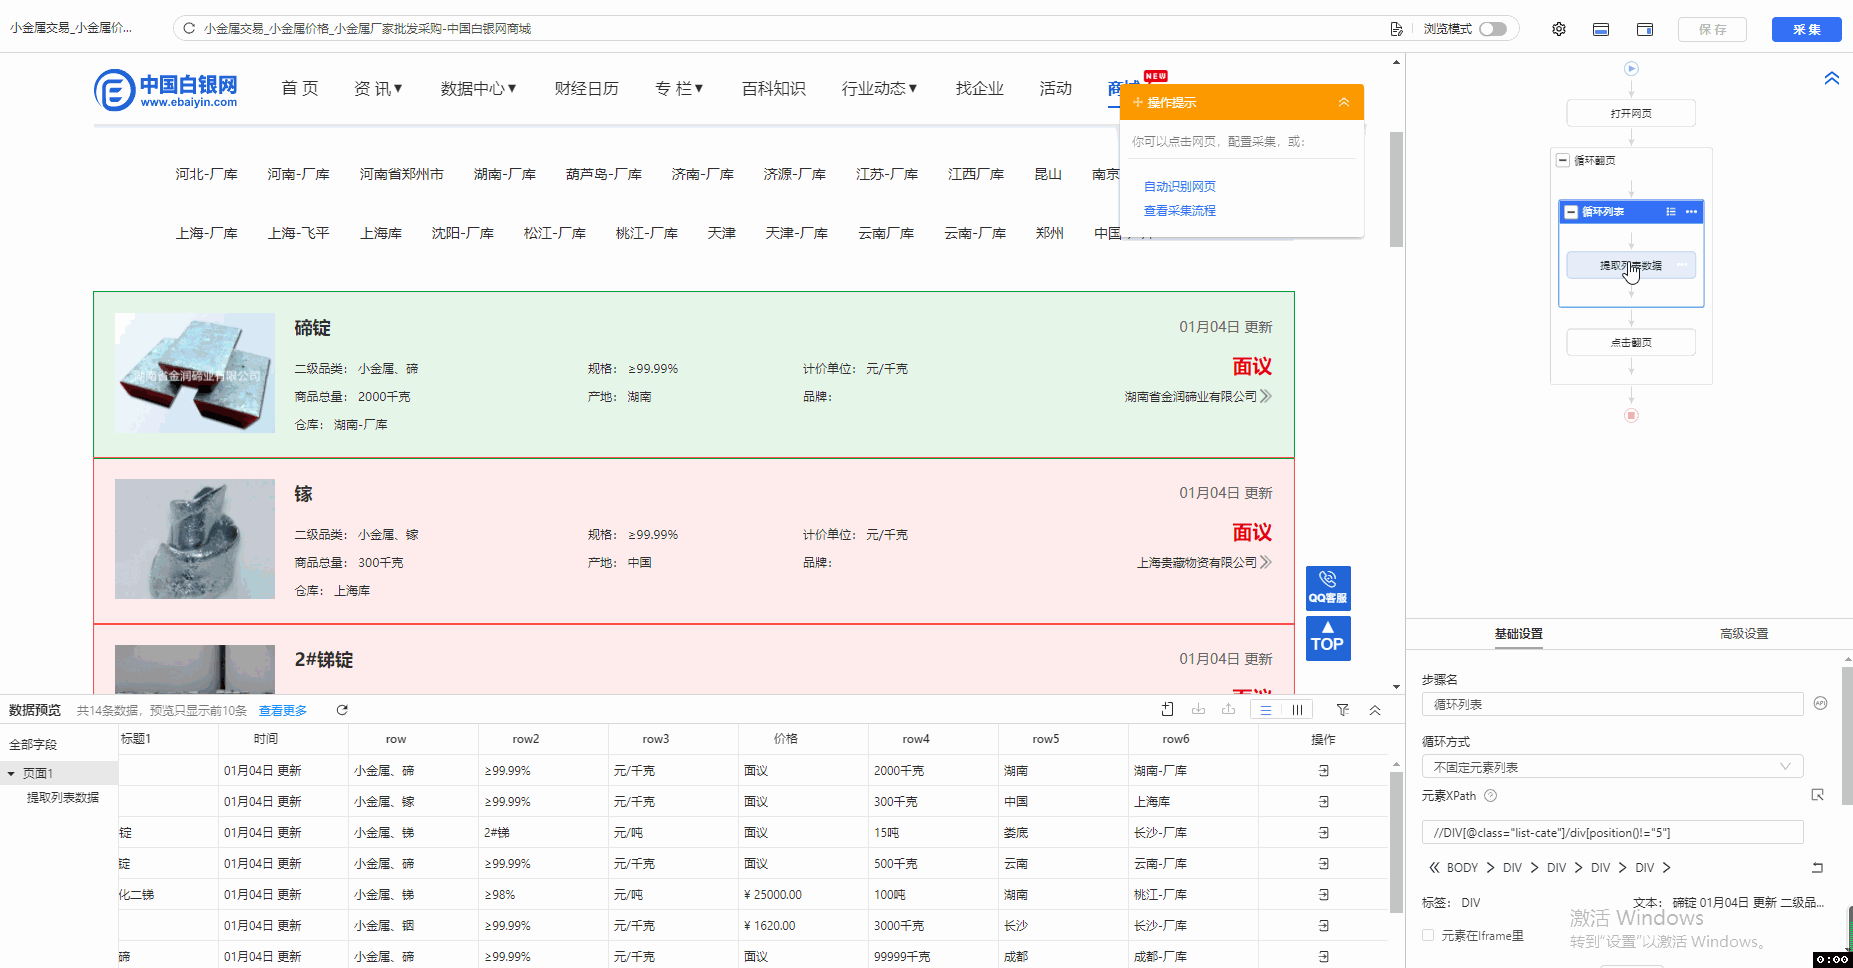Collapse the 循环翻页 loop box
This screenshot has height=968, width=1853.
(1563, 160)
